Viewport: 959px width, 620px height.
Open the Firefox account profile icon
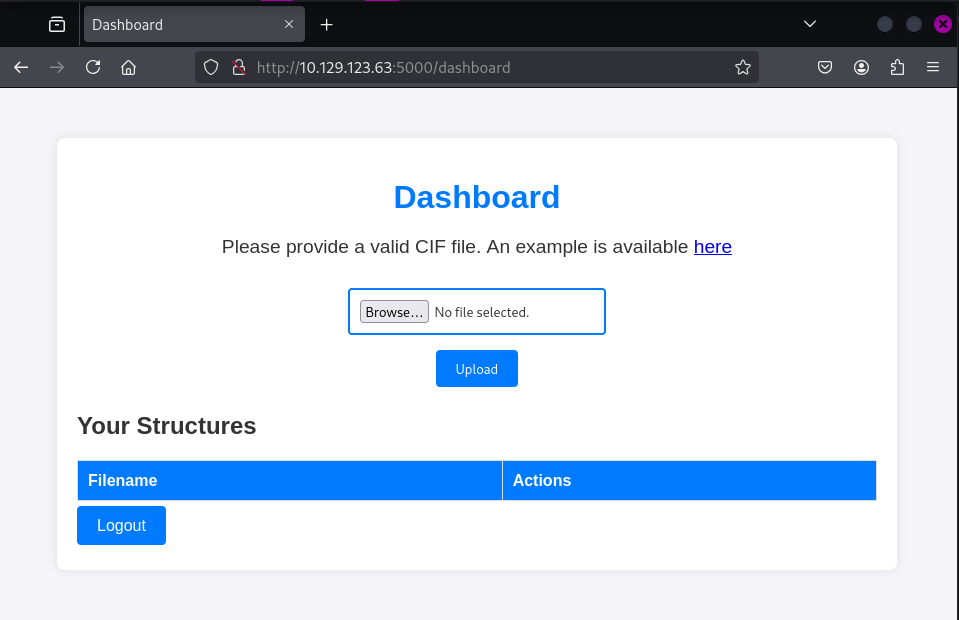point(861,68)
